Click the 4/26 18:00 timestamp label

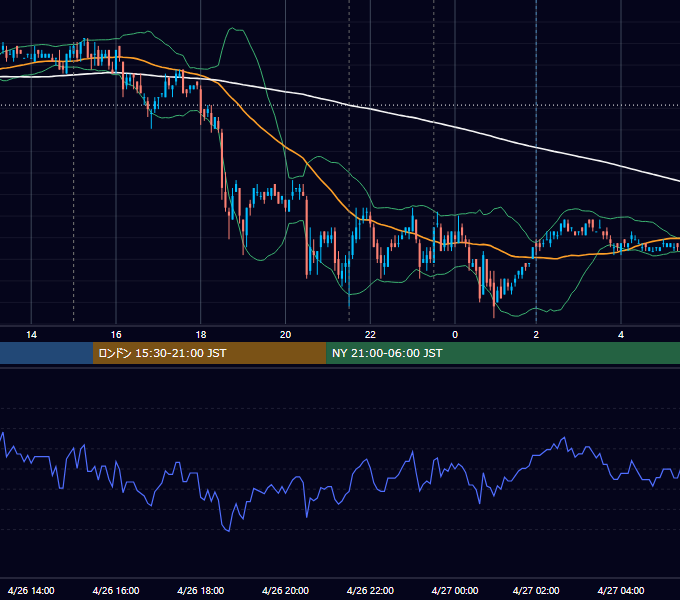(201, 590)
